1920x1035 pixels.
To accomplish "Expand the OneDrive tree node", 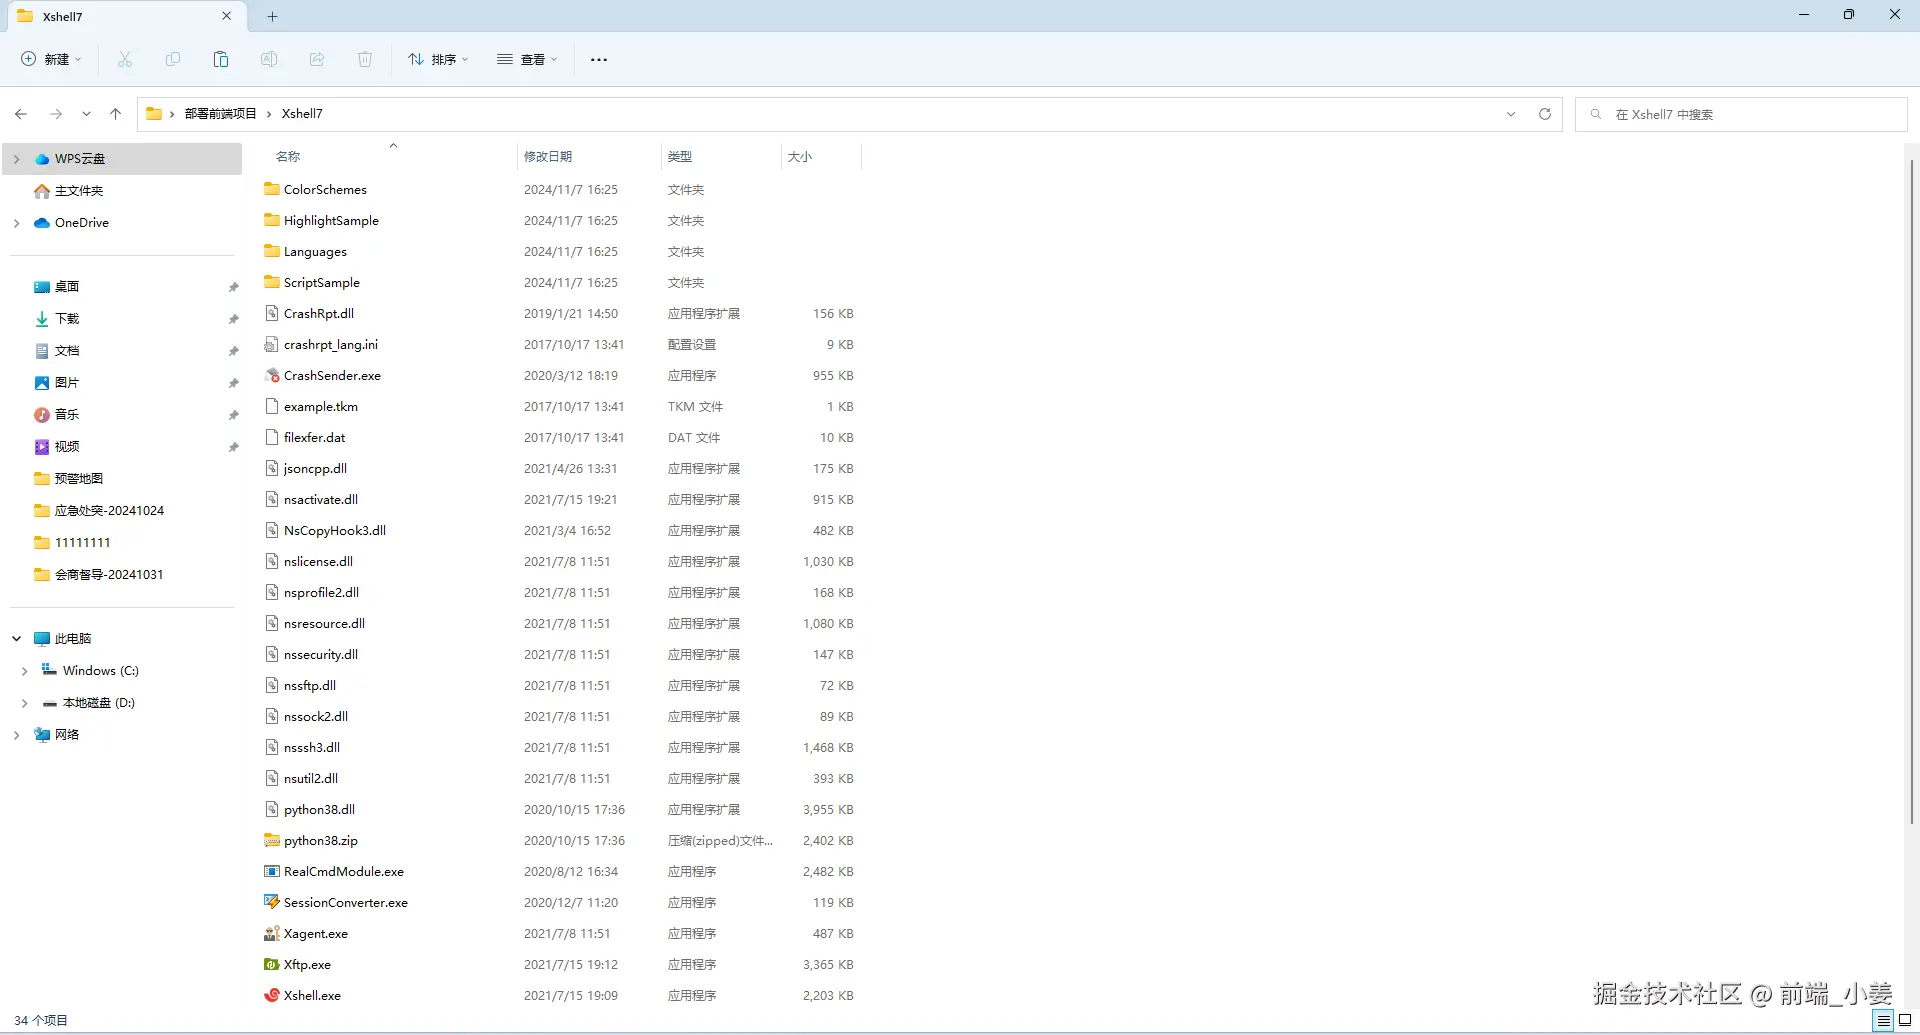I will tap(17, 223).
